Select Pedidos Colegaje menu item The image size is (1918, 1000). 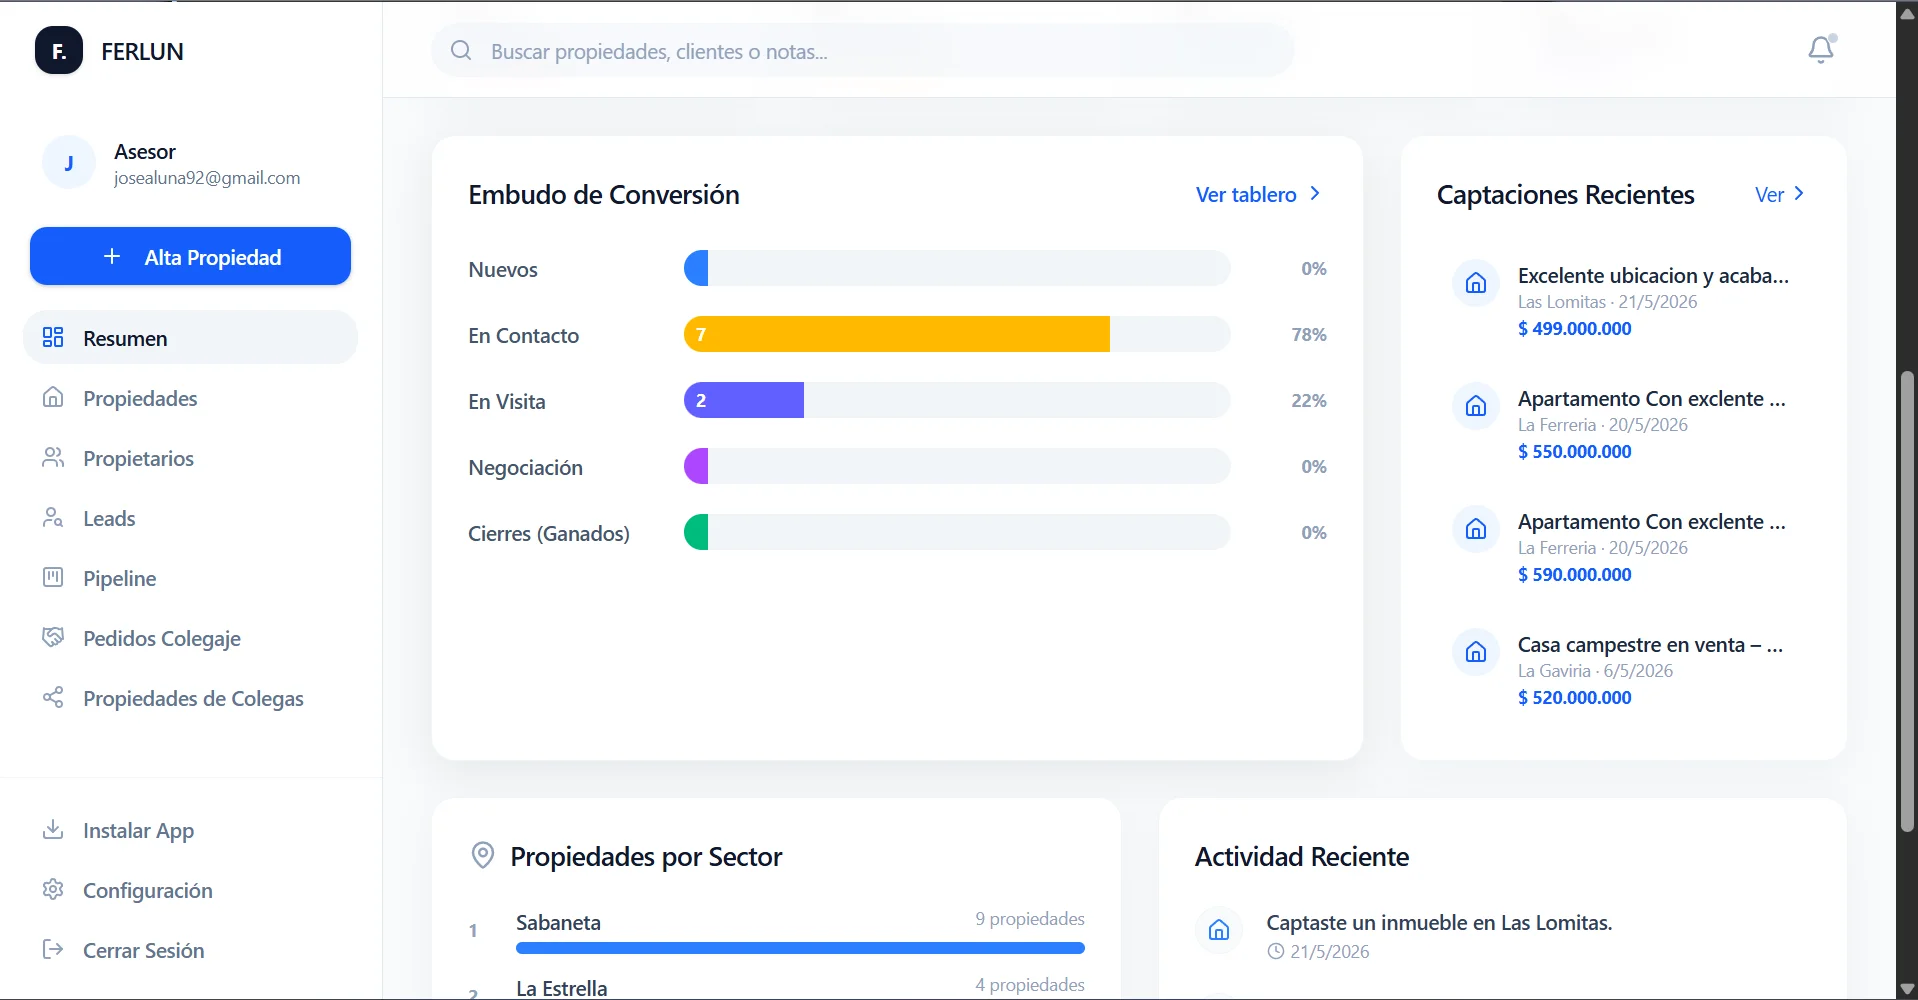[190, 637]
